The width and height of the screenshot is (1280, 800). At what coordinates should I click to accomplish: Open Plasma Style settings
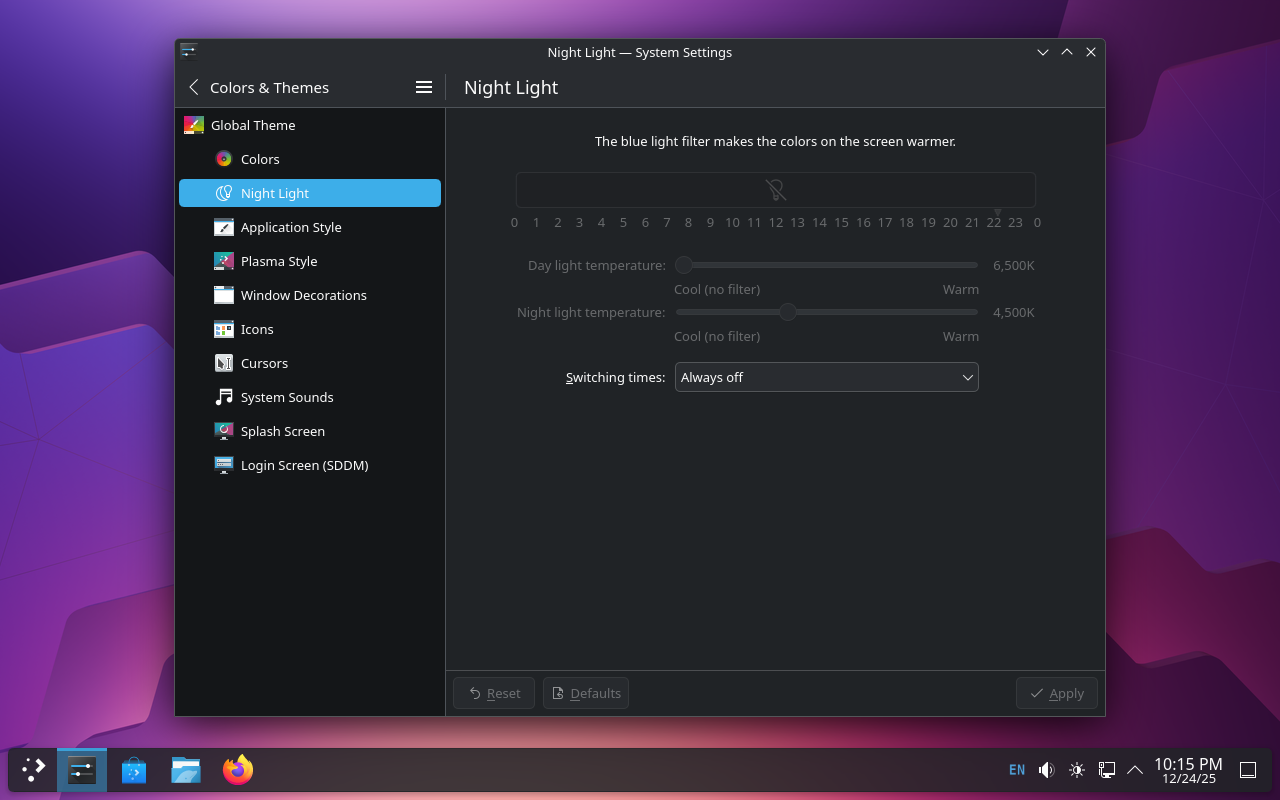click(278, 261)
